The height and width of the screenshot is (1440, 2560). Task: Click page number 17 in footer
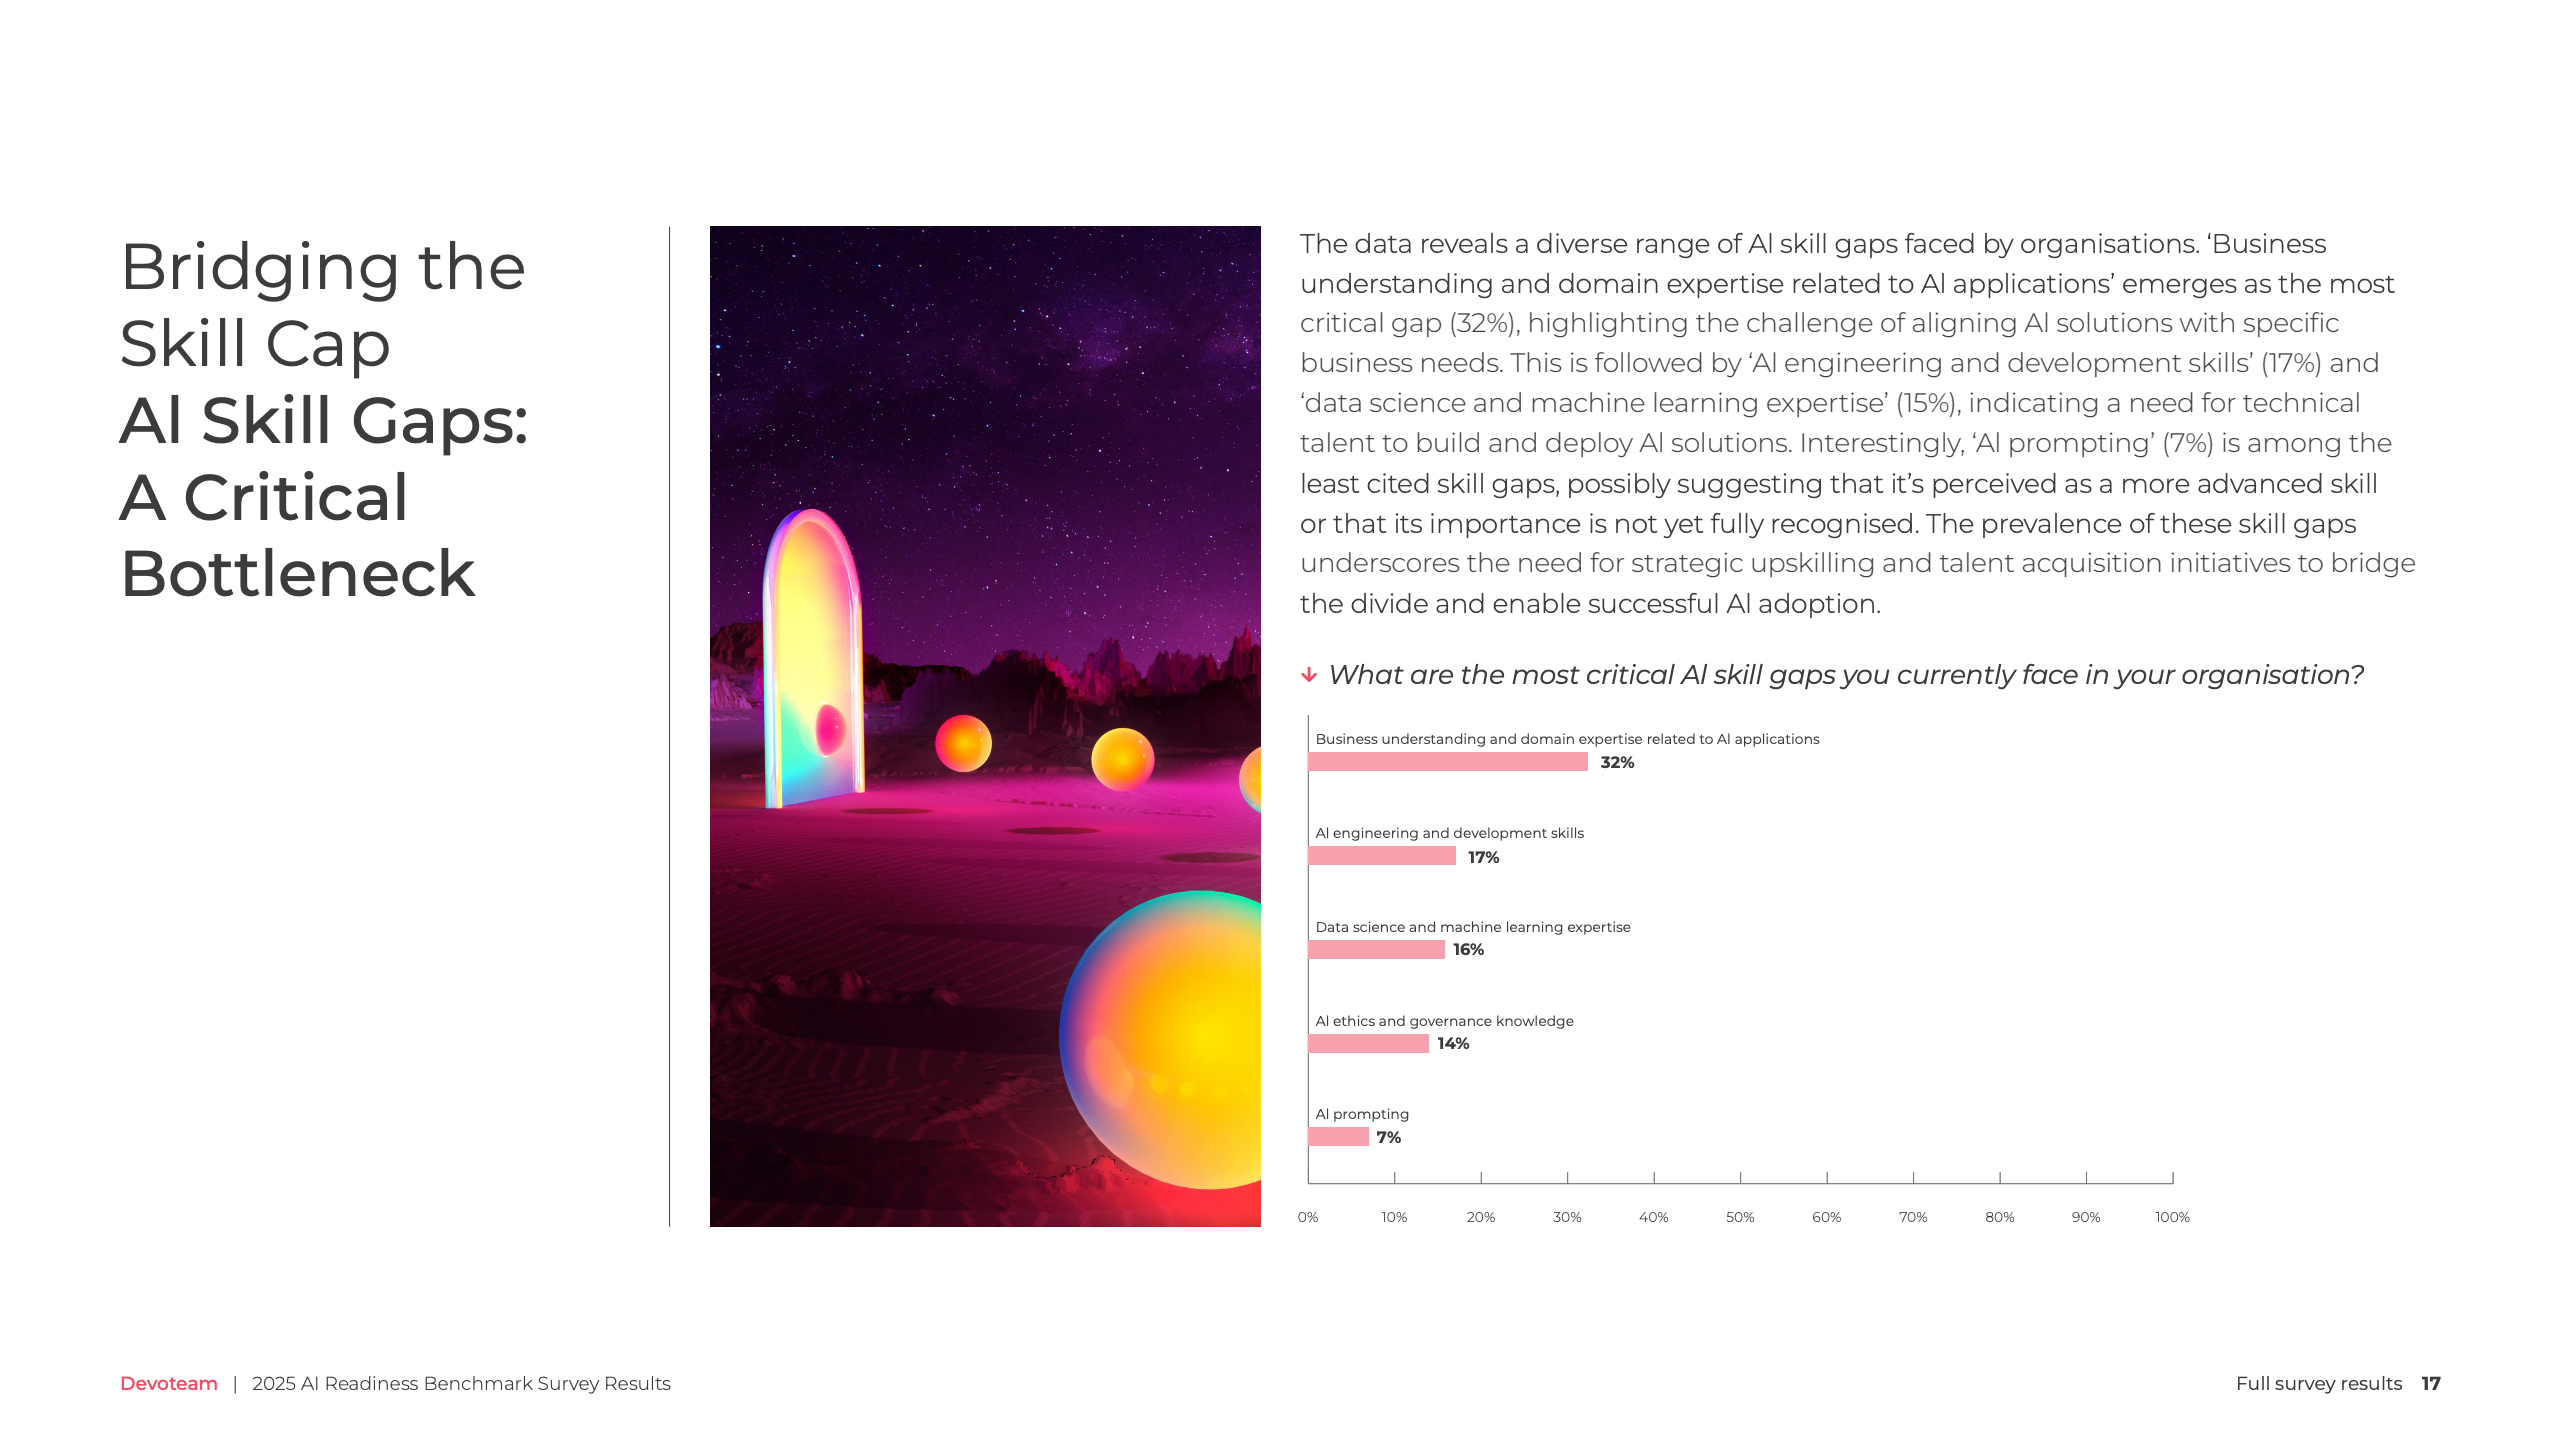point(2431,1383)
